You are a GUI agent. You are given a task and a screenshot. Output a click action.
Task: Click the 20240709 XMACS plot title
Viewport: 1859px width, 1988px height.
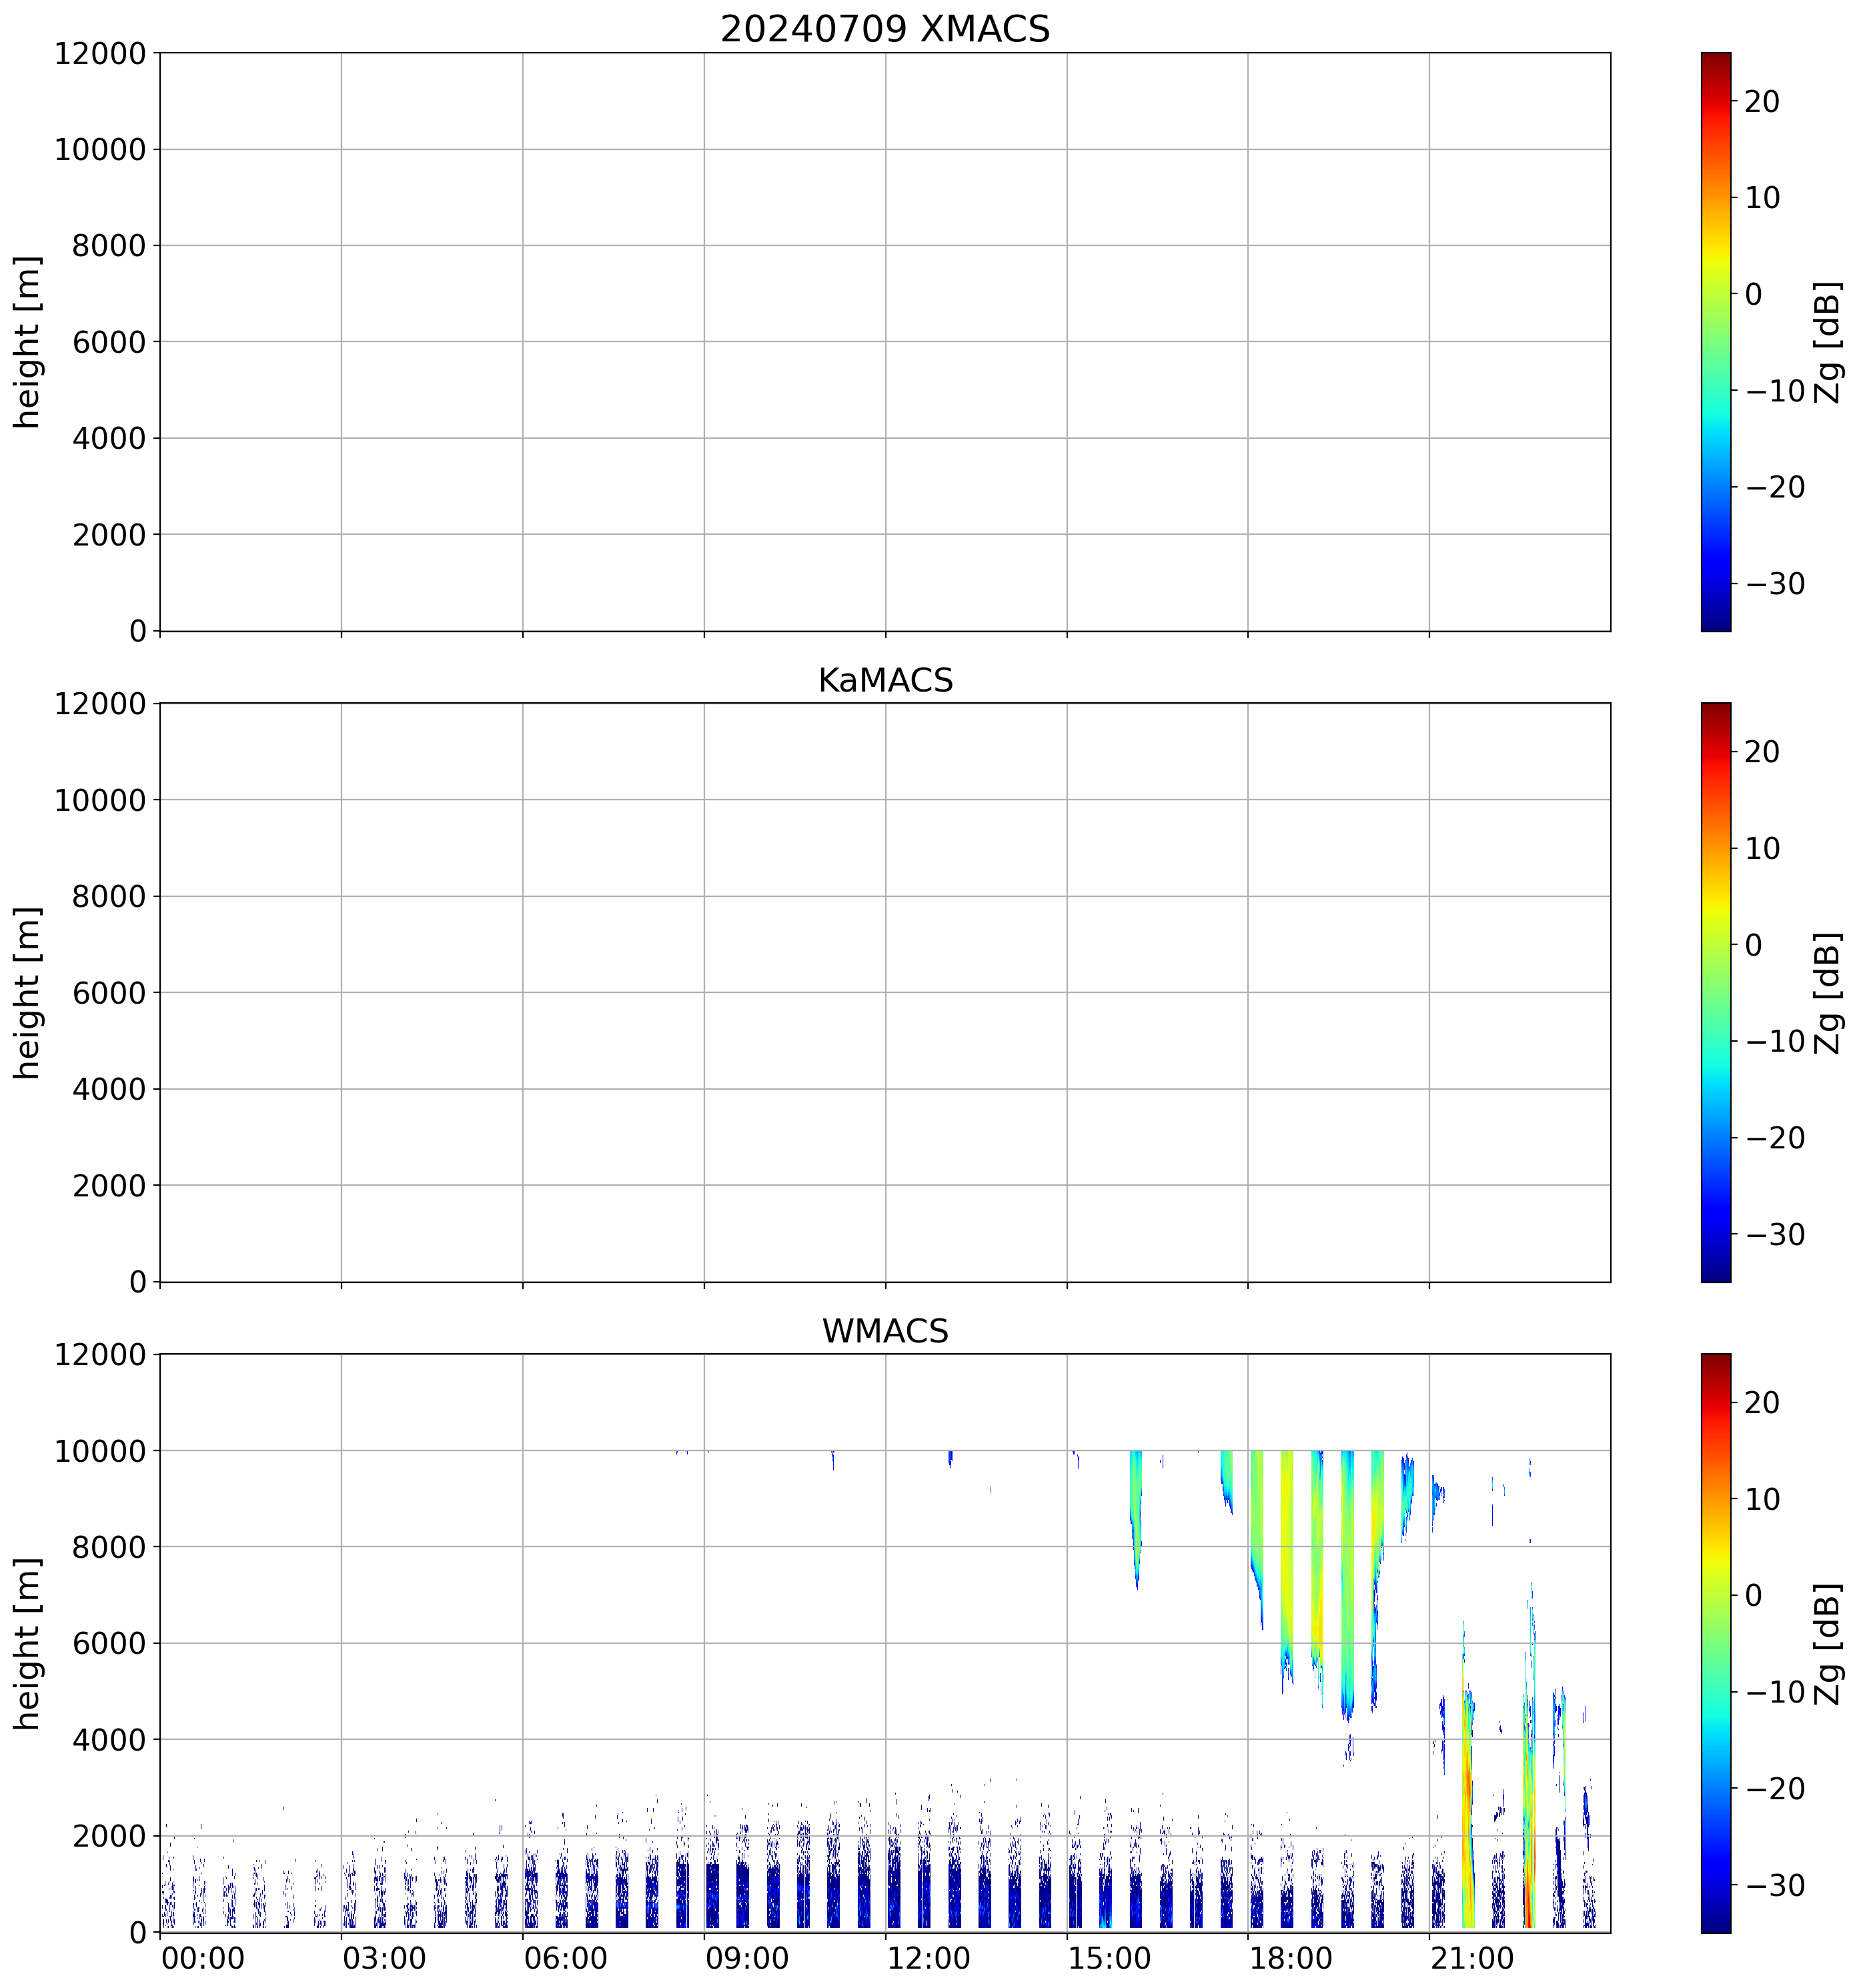point(884,29)
